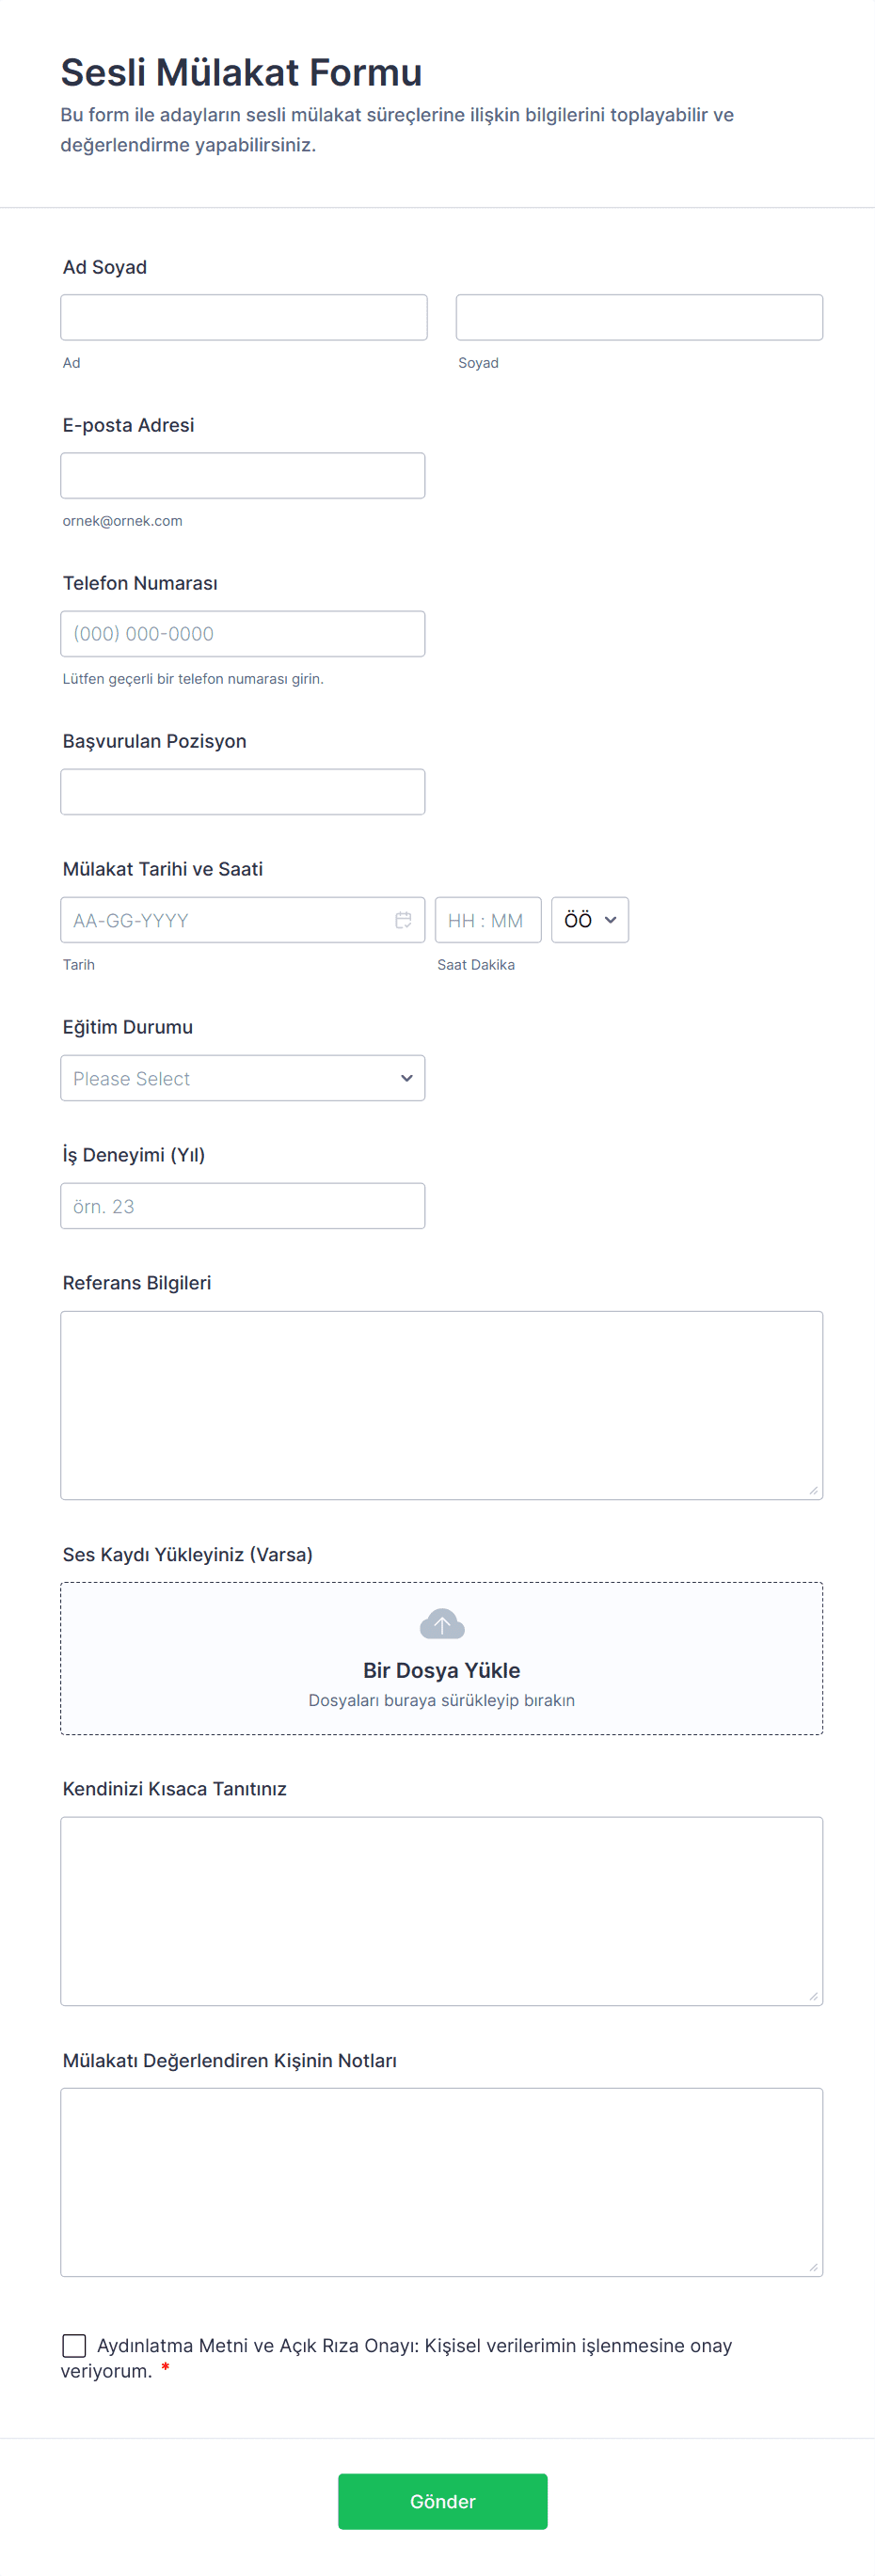Click the Kendinizi Kısaca Tanıtınız text area
875x2576 pixels.
441,1911
